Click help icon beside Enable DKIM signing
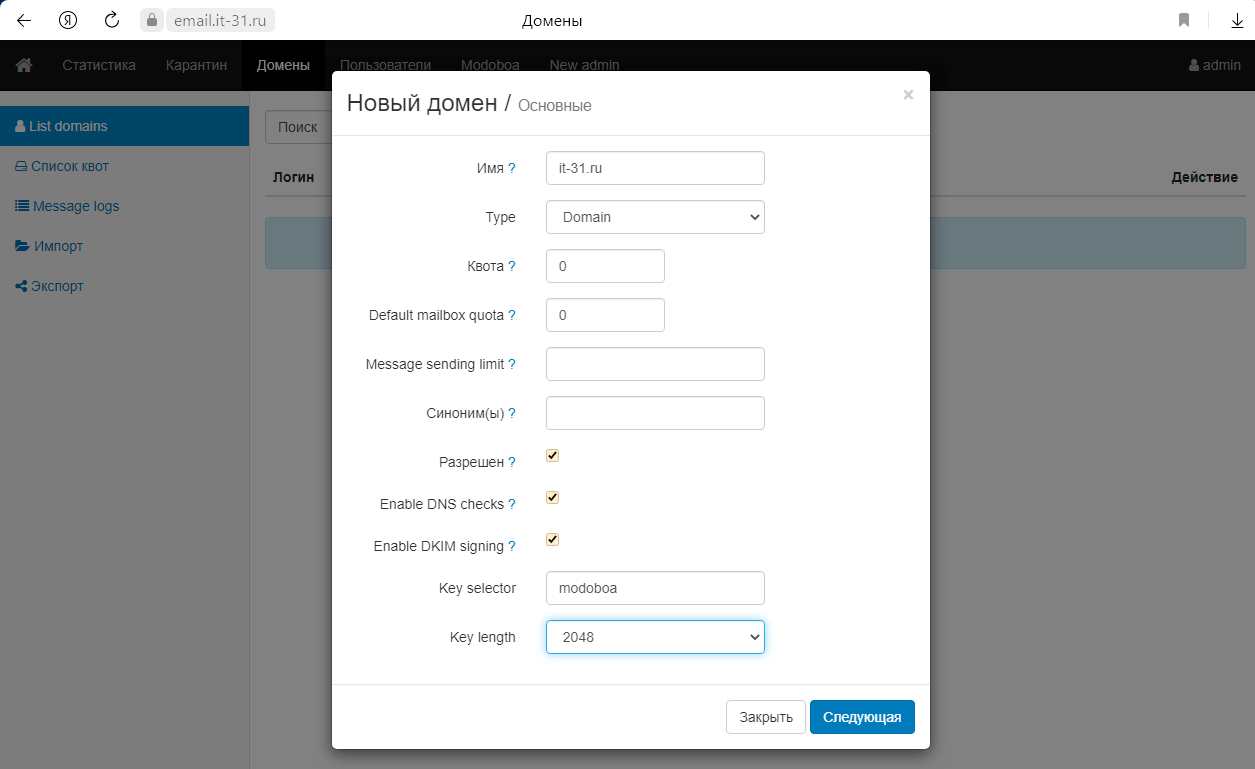The width and height of the screenshot is (1255, 769). coord(512,546)
